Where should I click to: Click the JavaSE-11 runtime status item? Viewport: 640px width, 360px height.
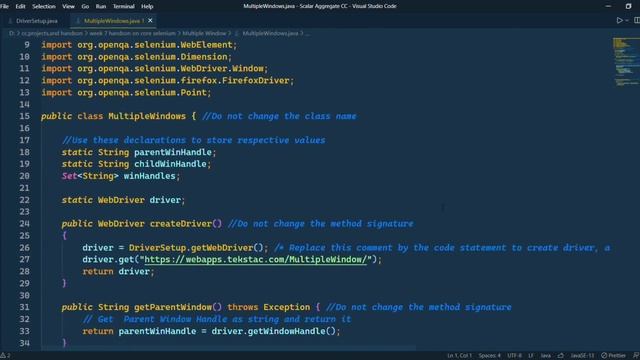tap(582, 356)
